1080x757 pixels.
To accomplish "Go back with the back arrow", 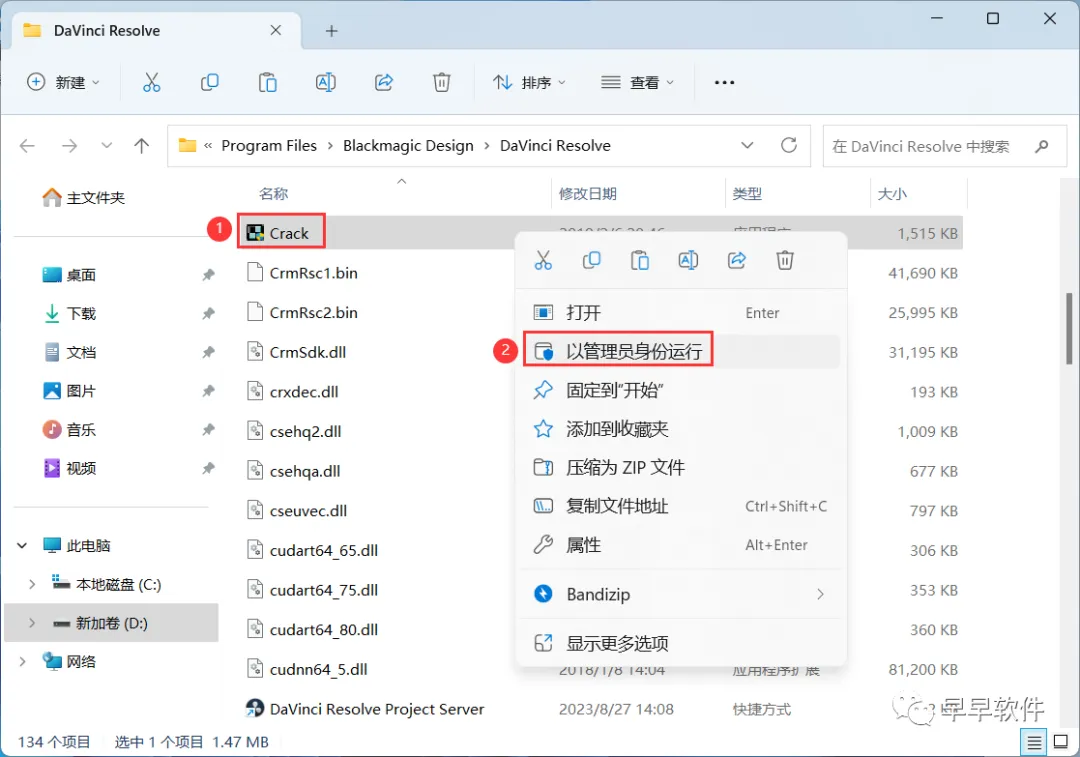I will tap(28, 146).
